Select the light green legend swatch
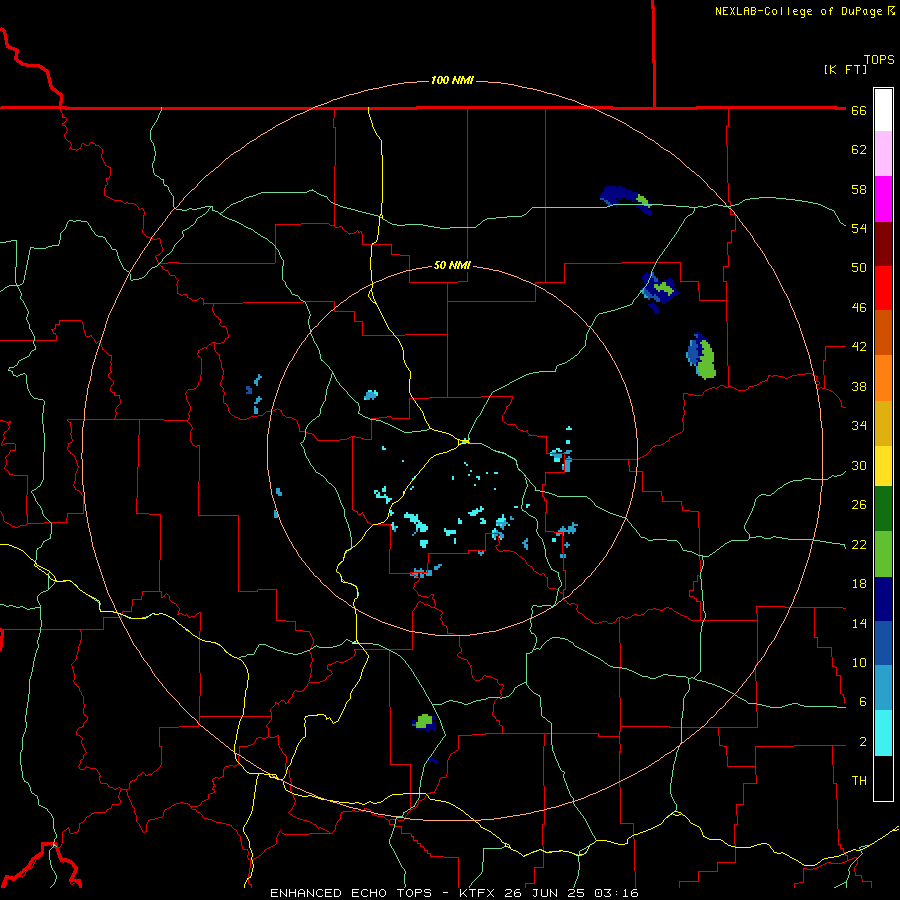The width and height of the screenshot is (900, 900). point(883,554)
